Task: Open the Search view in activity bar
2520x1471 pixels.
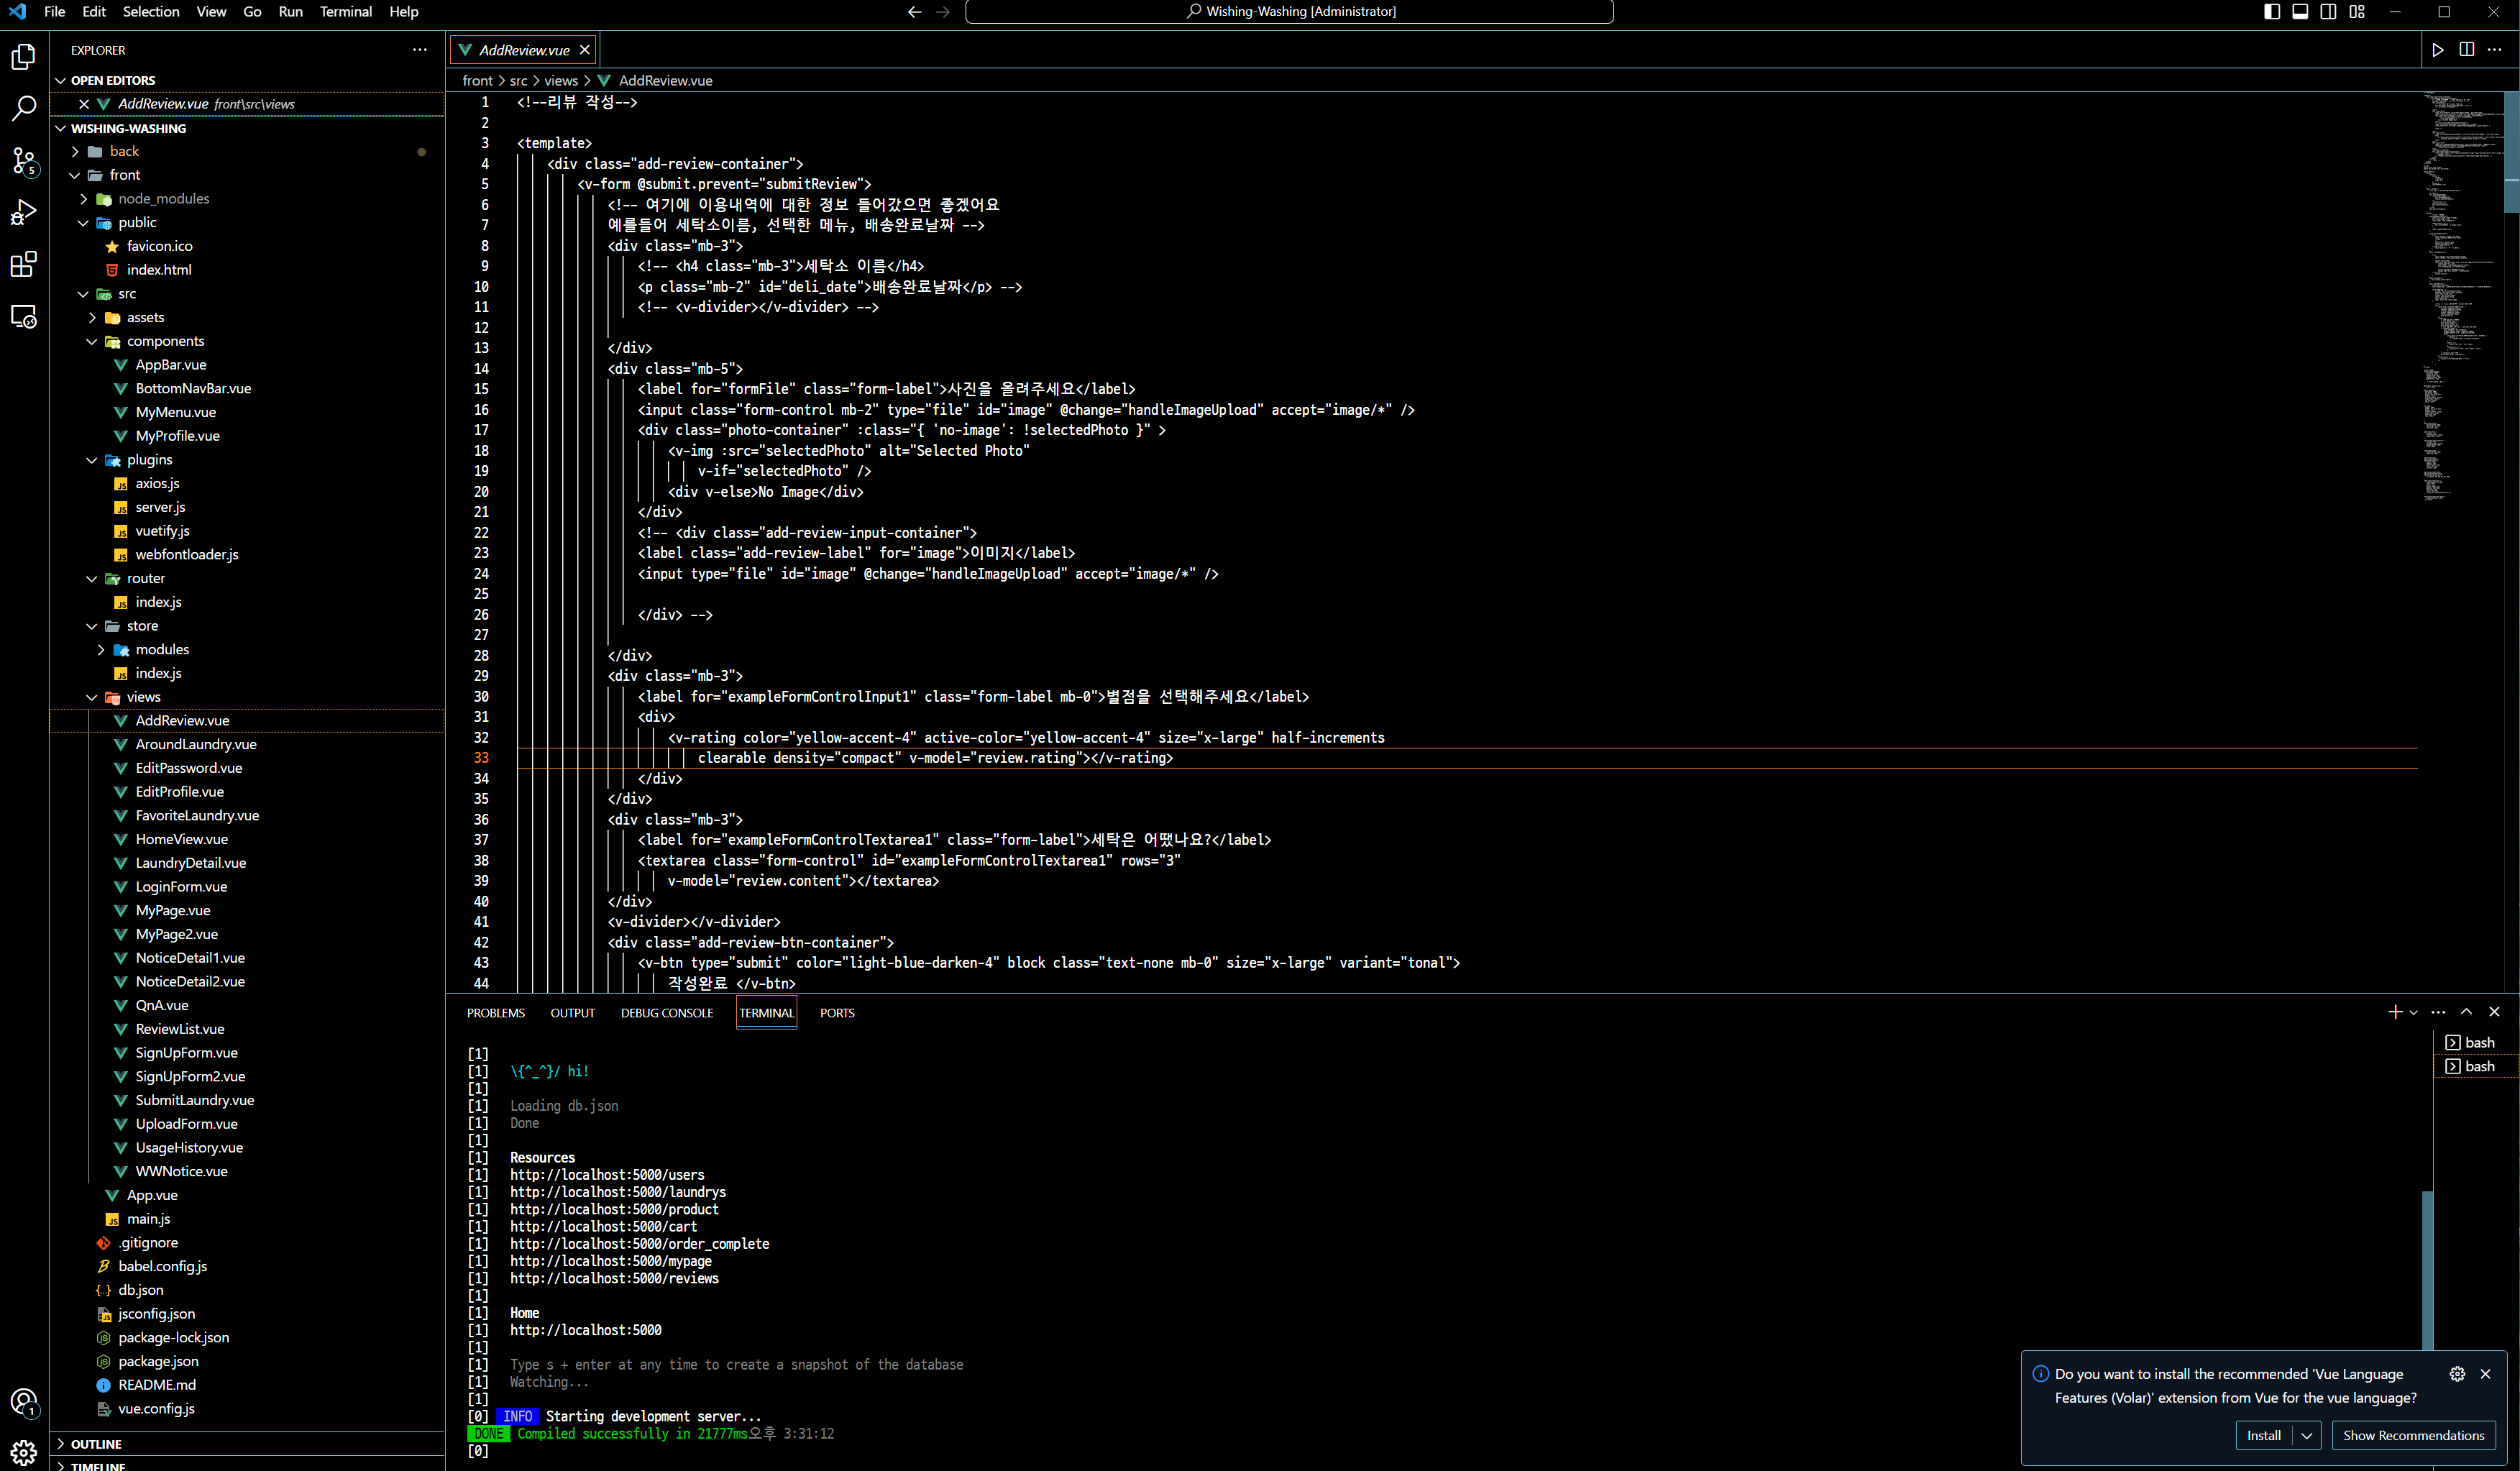Action: point(24,108)
